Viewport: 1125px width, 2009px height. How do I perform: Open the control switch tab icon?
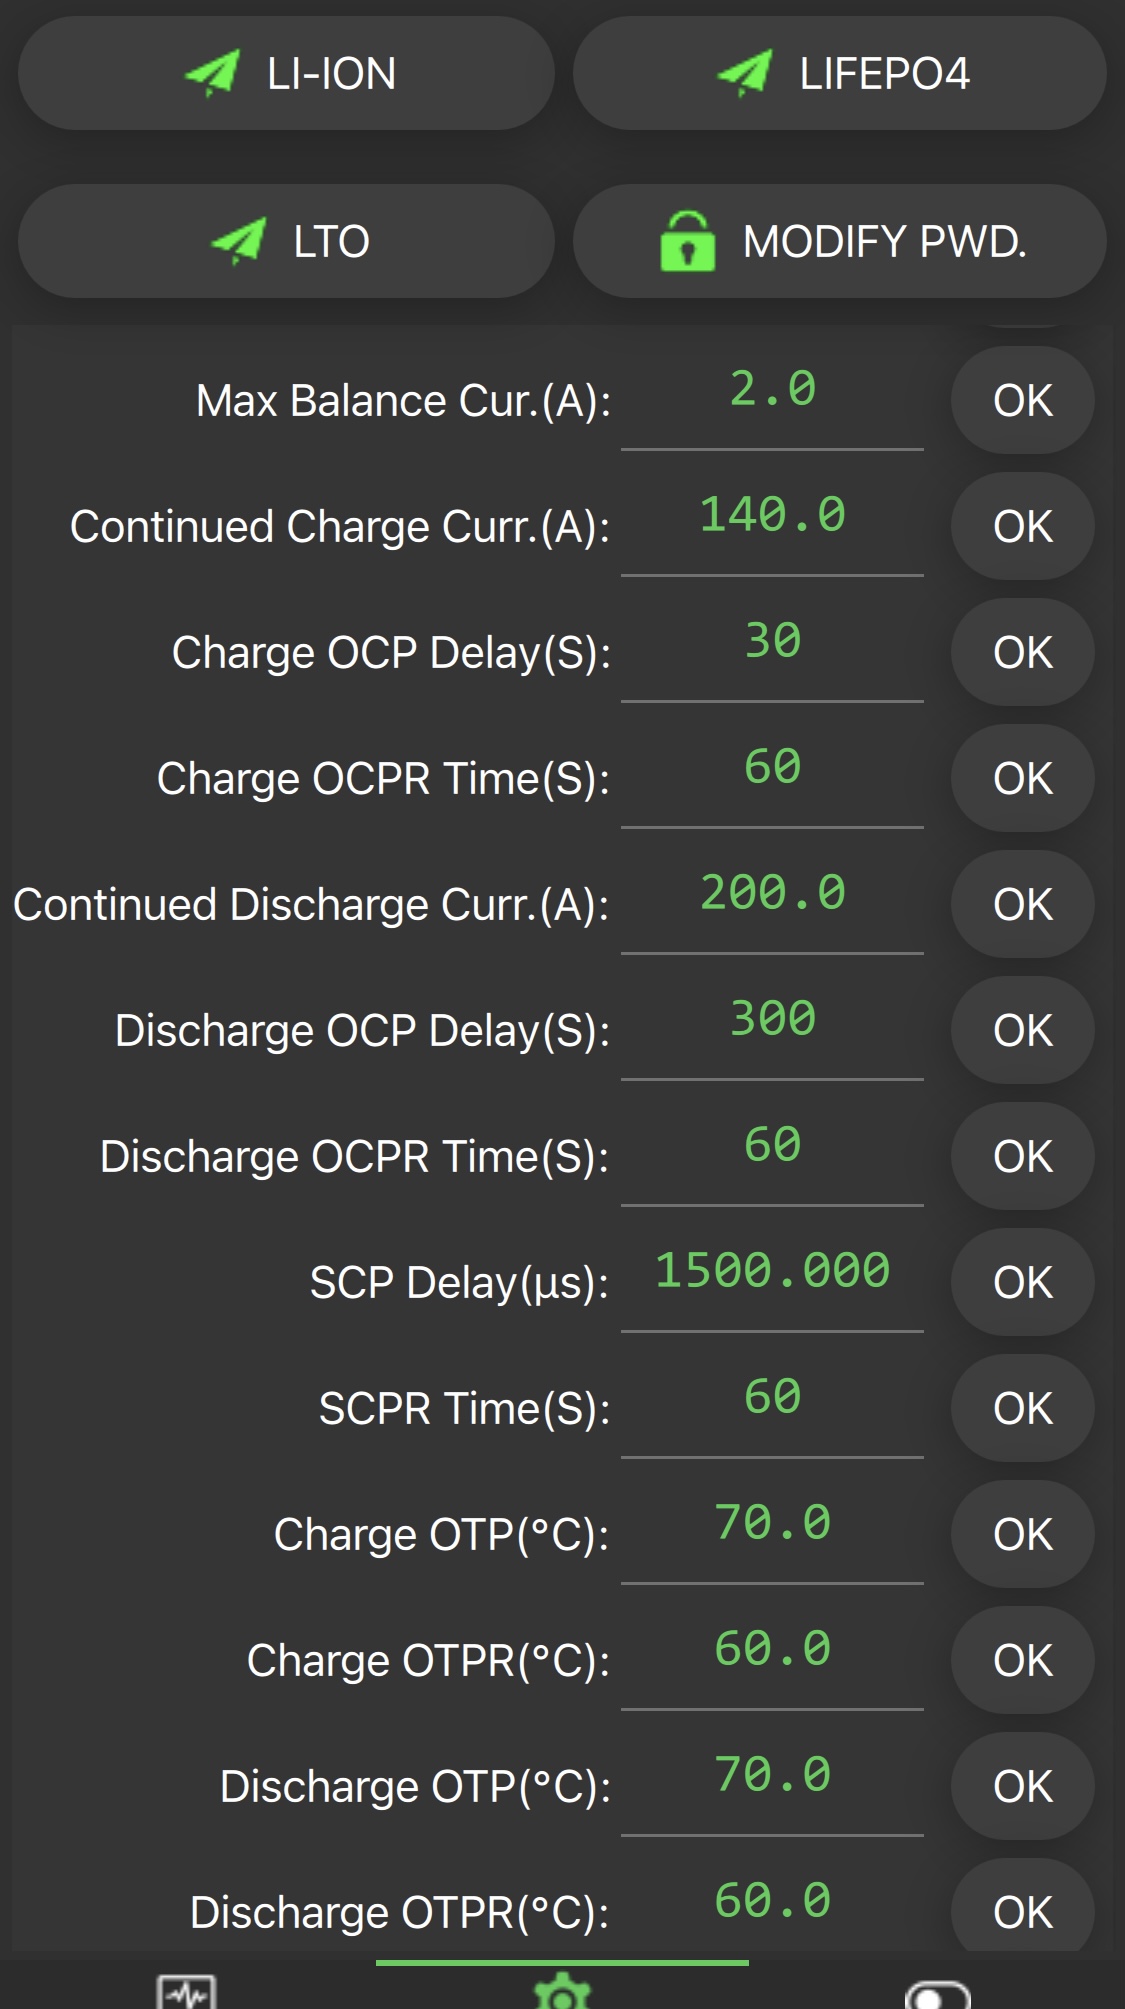[x=937, y=1994]
